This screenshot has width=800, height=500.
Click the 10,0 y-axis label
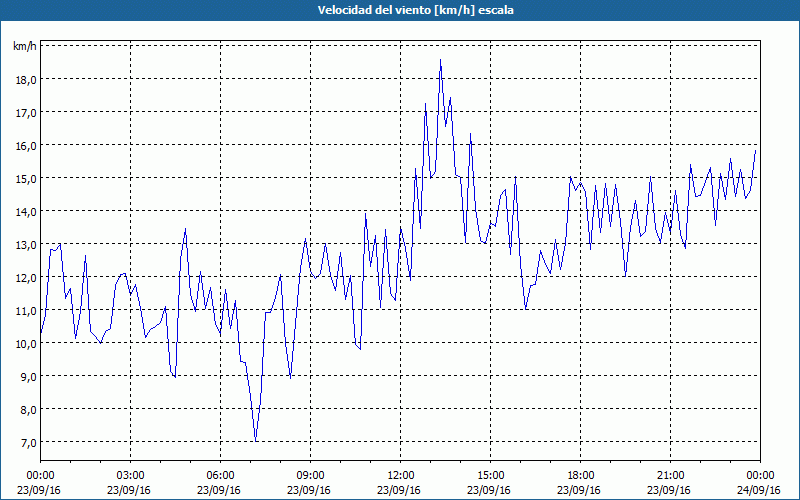(26, 344)
